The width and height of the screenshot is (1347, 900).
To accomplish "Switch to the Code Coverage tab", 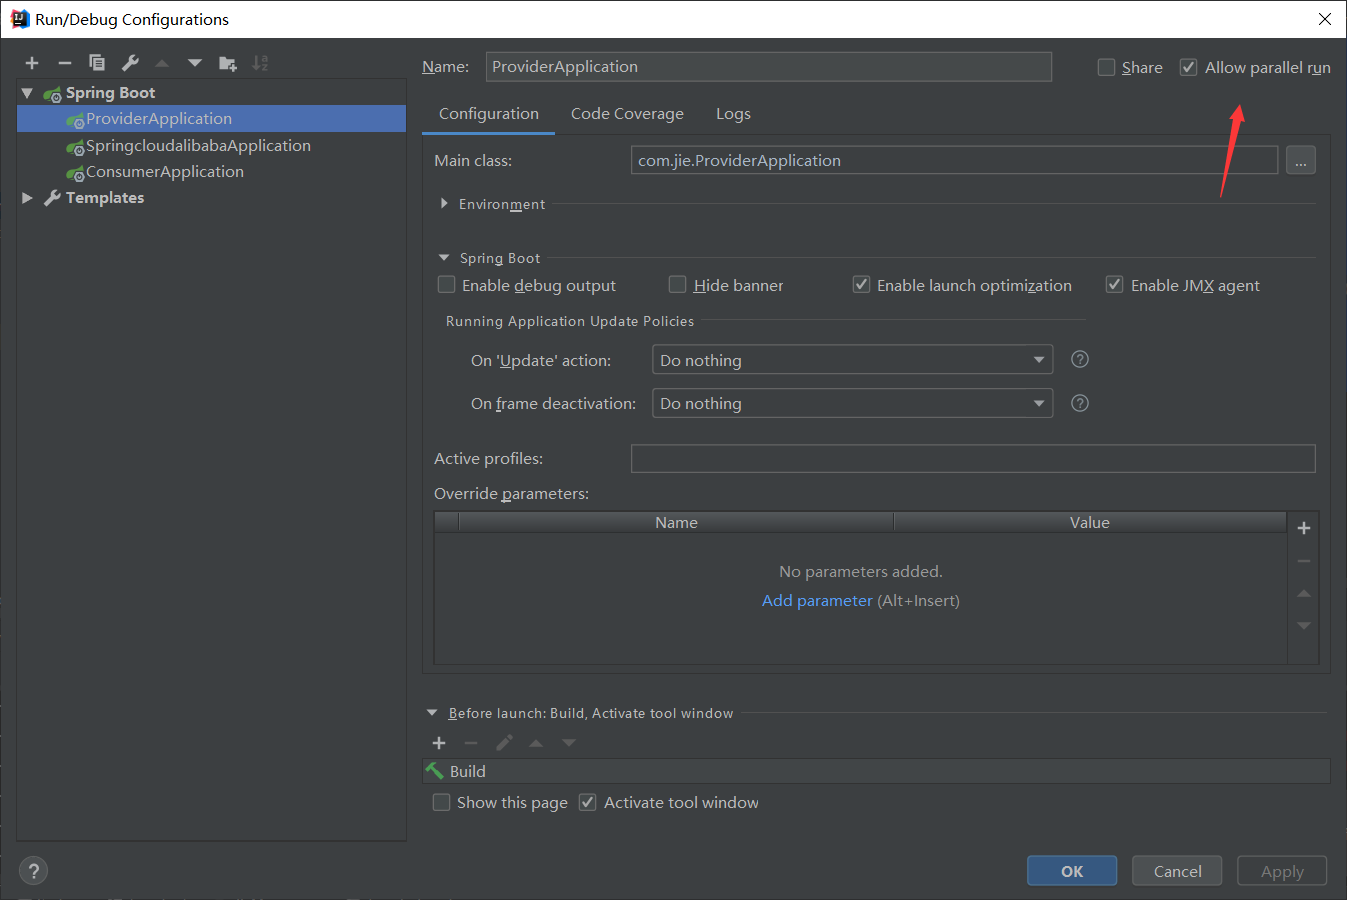I will coord(627,114).
